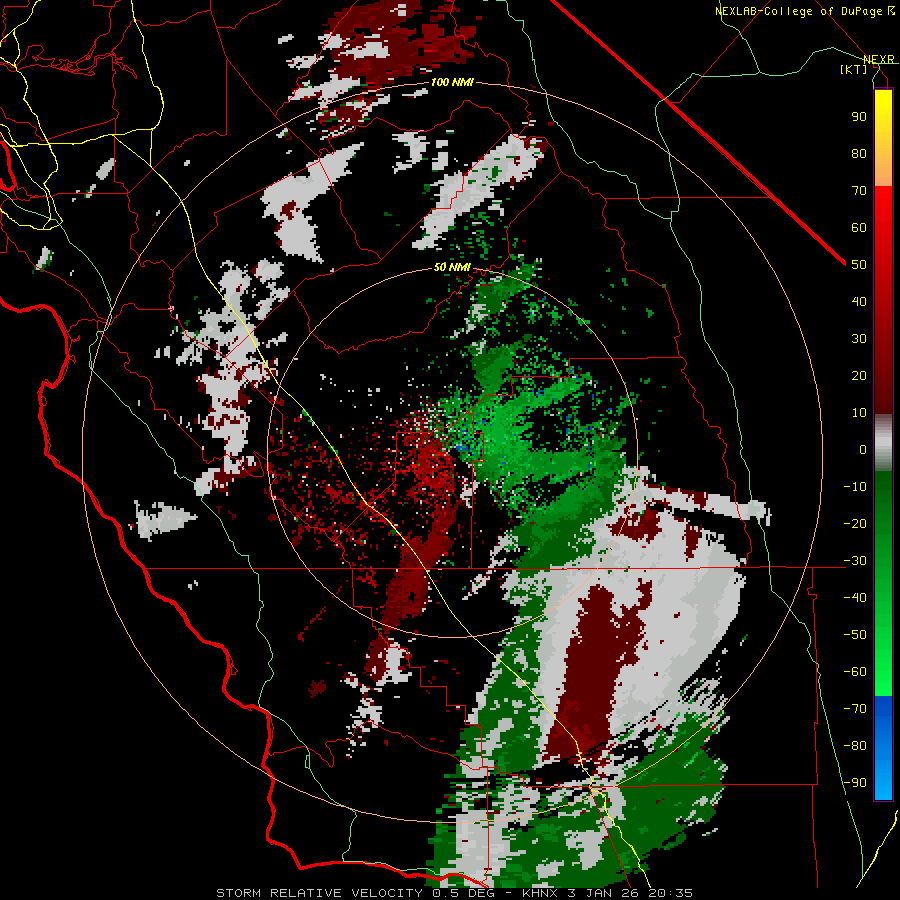This screenshot has width=900, height=900.
Task: Click the 20:35 timestamp in the caption
Action: tap(670, 893)
